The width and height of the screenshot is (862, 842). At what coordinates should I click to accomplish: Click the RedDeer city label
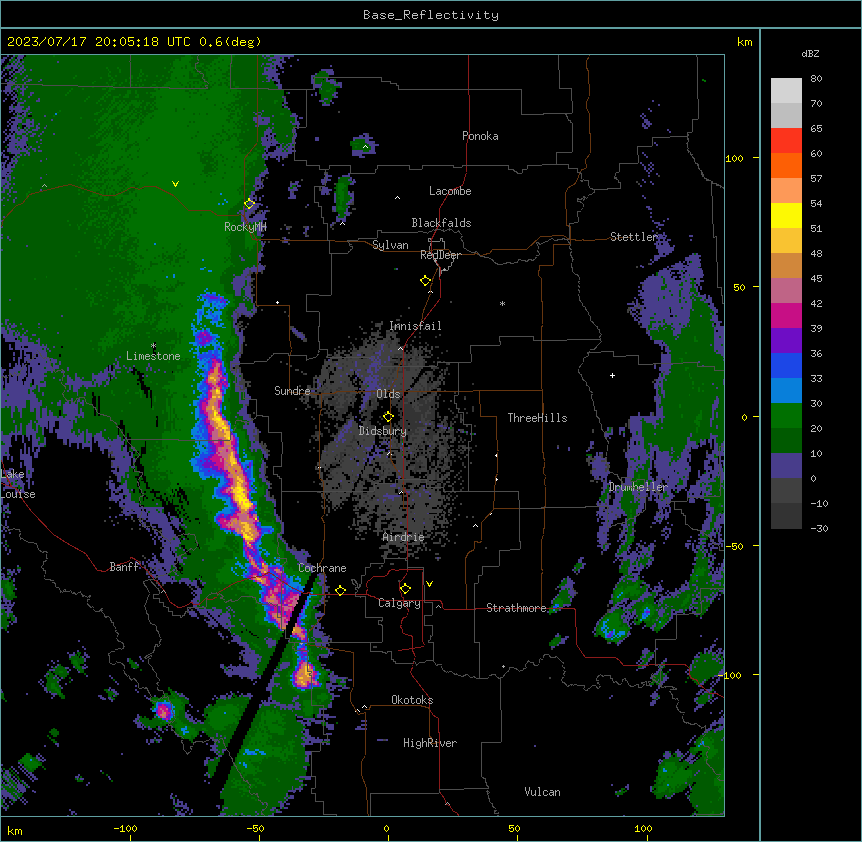pyautogui.click(x=440, y=255)
